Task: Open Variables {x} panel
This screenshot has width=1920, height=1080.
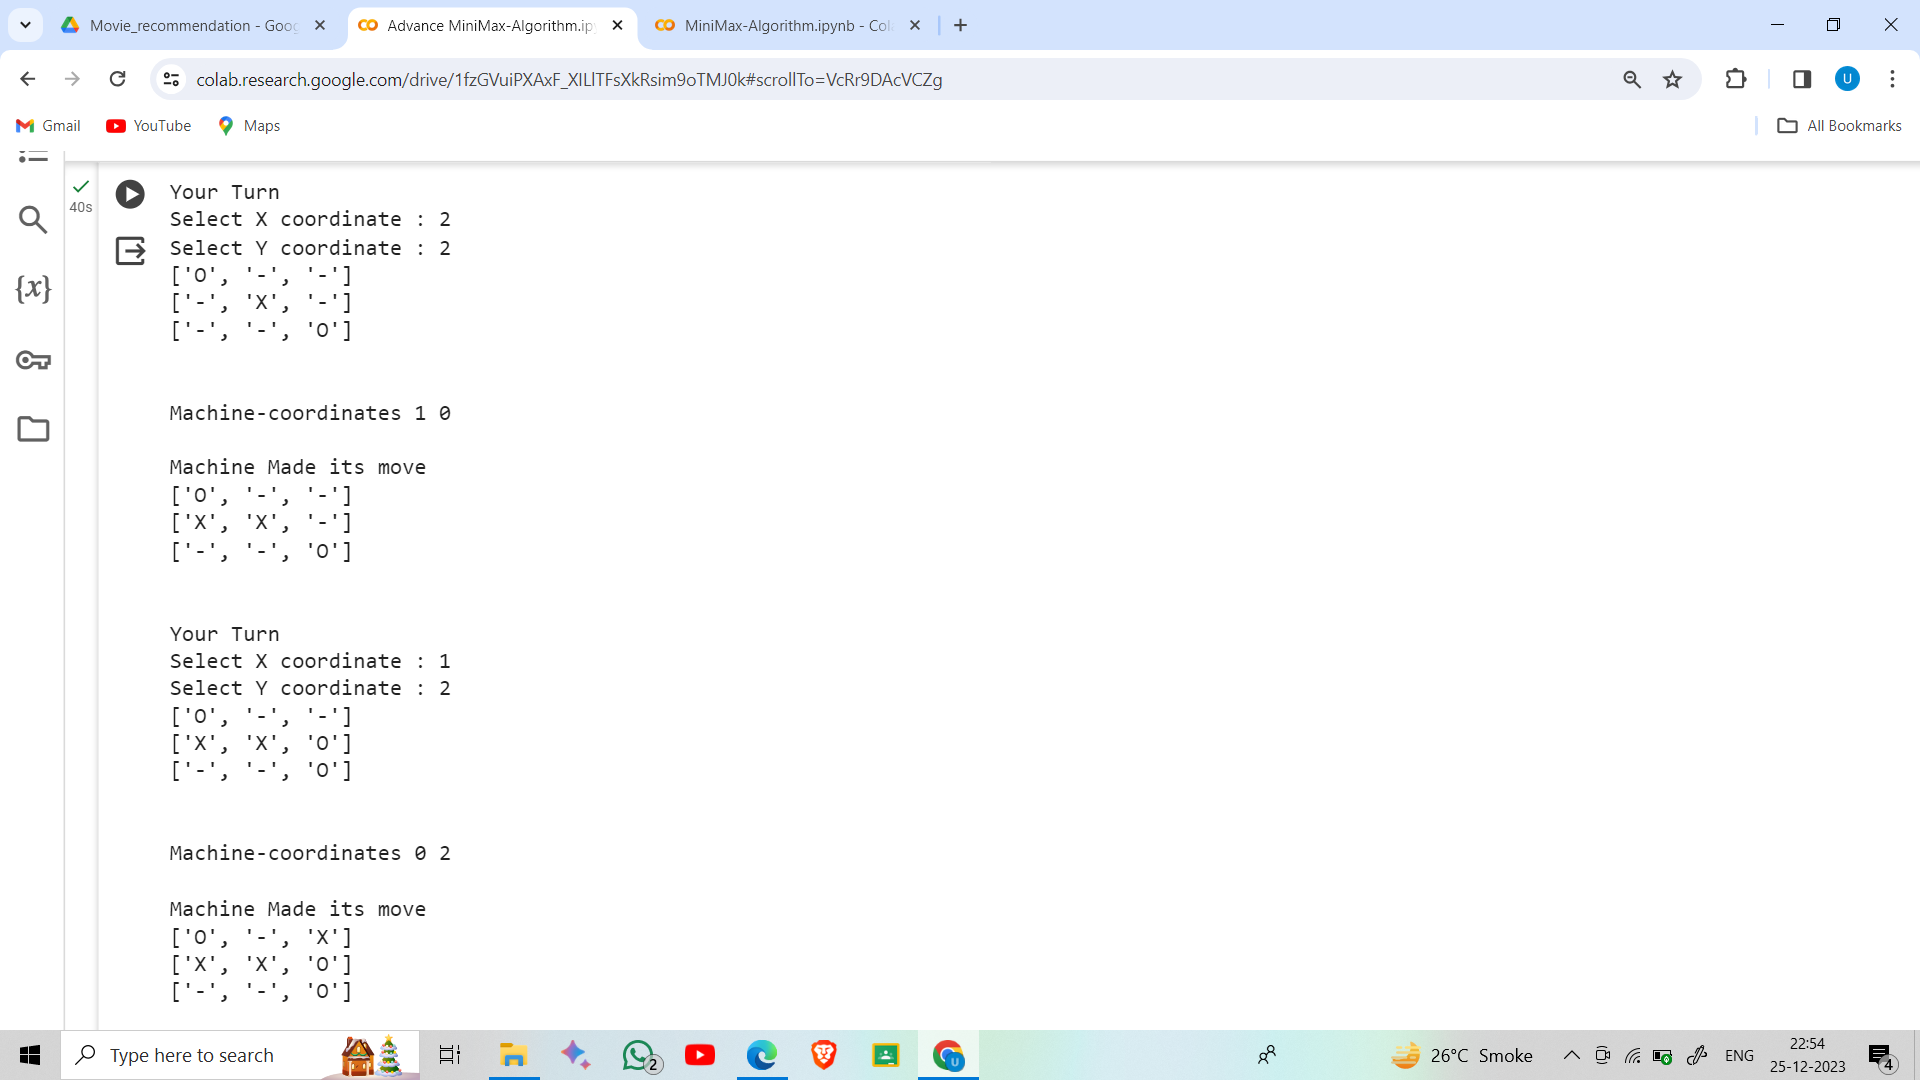Action: [x=33, y=289]
